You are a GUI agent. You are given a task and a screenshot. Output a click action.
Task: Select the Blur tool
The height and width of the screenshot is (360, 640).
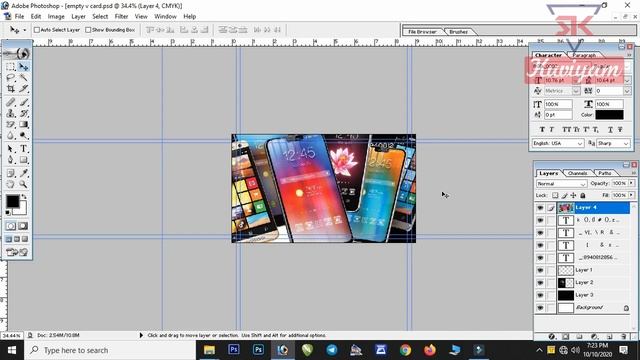tap(11, 136)
